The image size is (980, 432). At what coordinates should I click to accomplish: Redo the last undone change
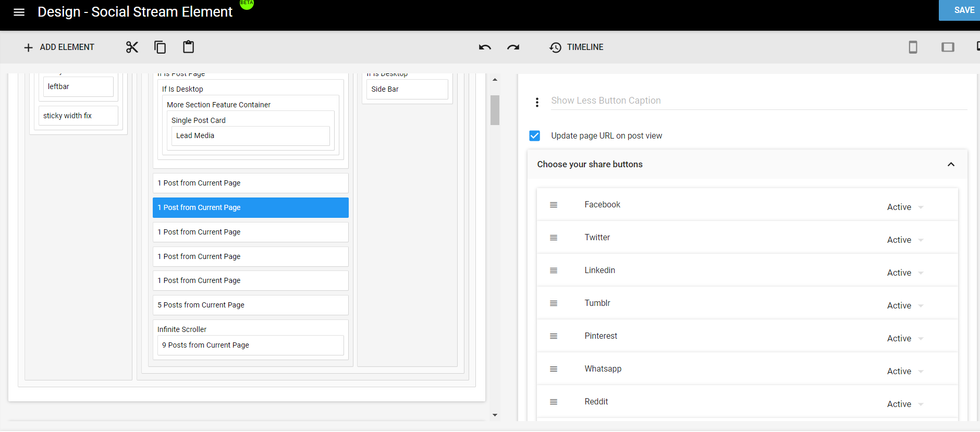click(x=513, y=47)
